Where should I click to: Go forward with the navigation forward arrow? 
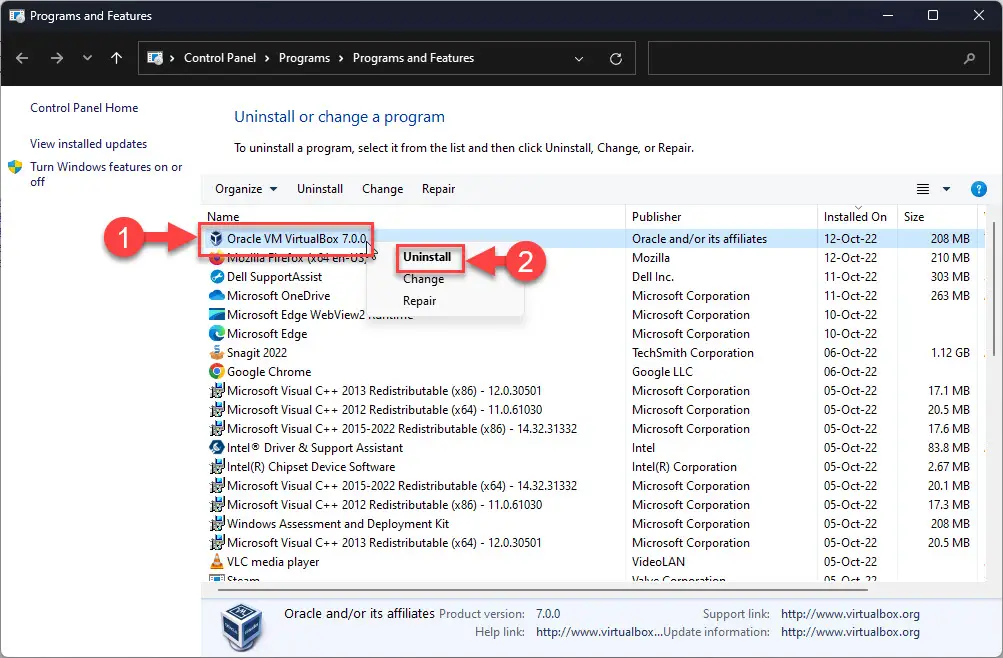[57, 58]
